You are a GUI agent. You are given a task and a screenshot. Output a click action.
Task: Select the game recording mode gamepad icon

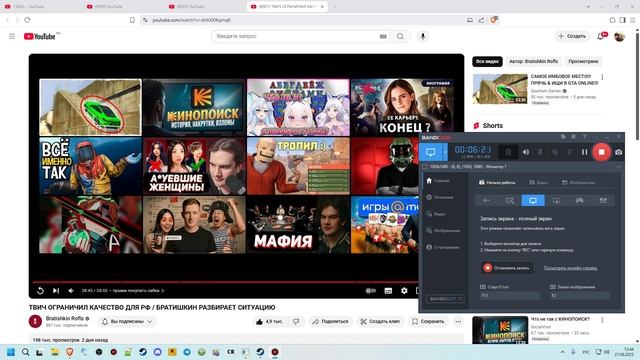(580, 200)
